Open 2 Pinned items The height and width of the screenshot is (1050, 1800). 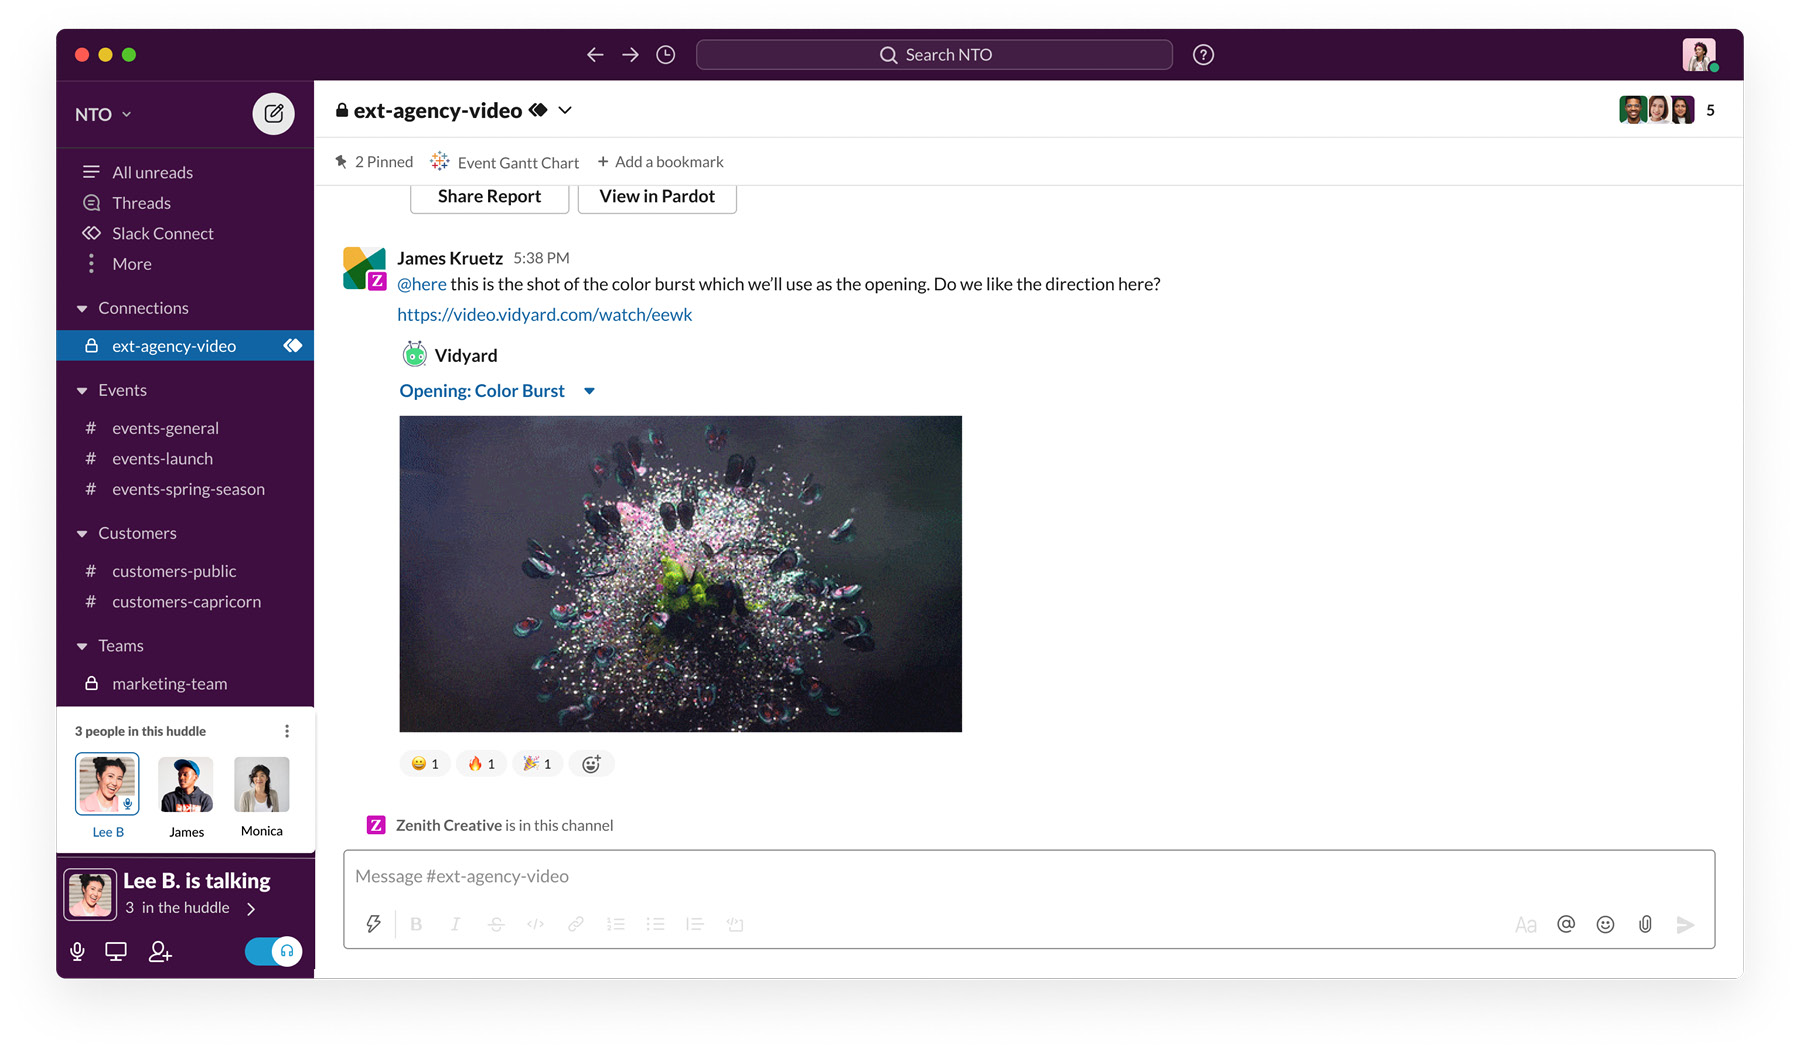(x=374, y=162)
